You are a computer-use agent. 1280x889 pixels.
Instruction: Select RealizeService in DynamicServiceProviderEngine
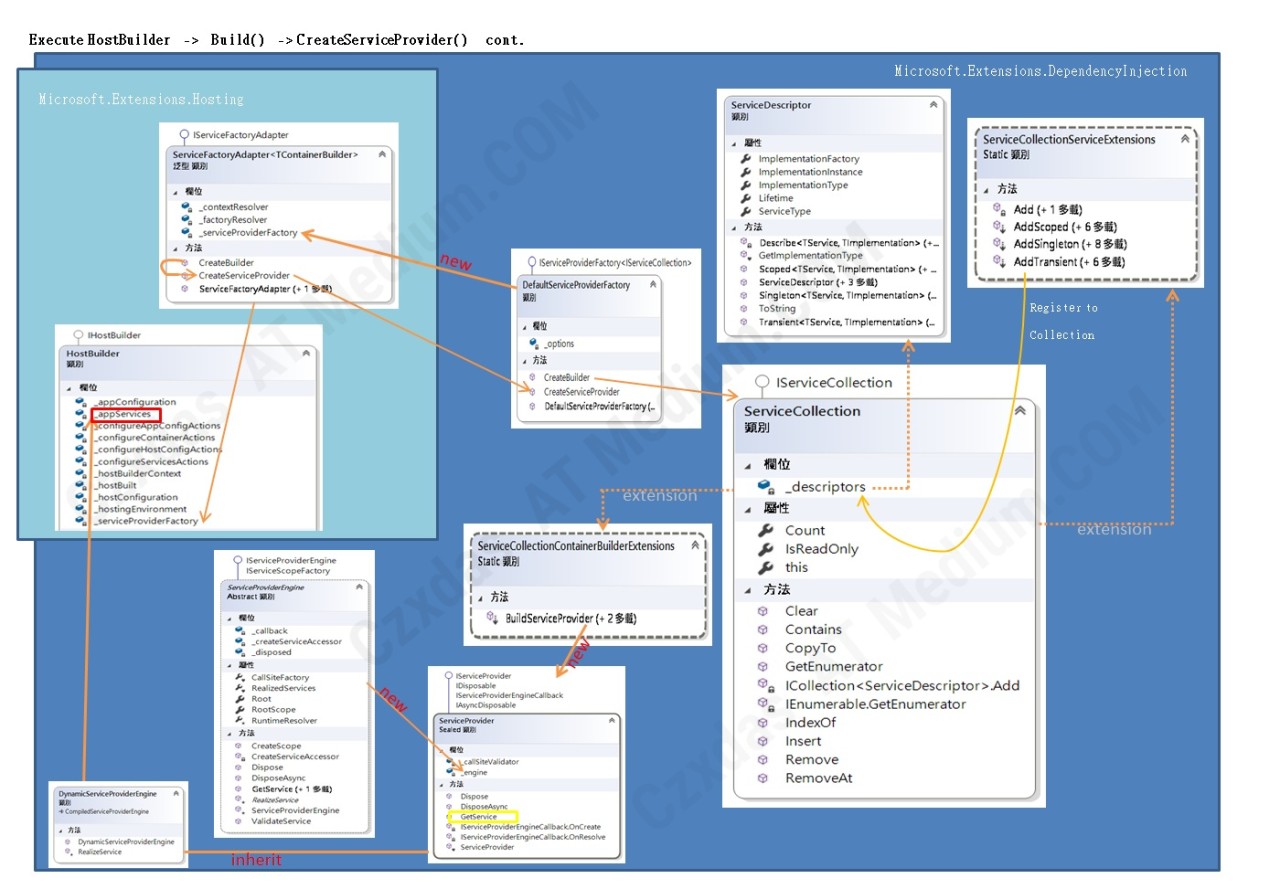pos(100,852)
